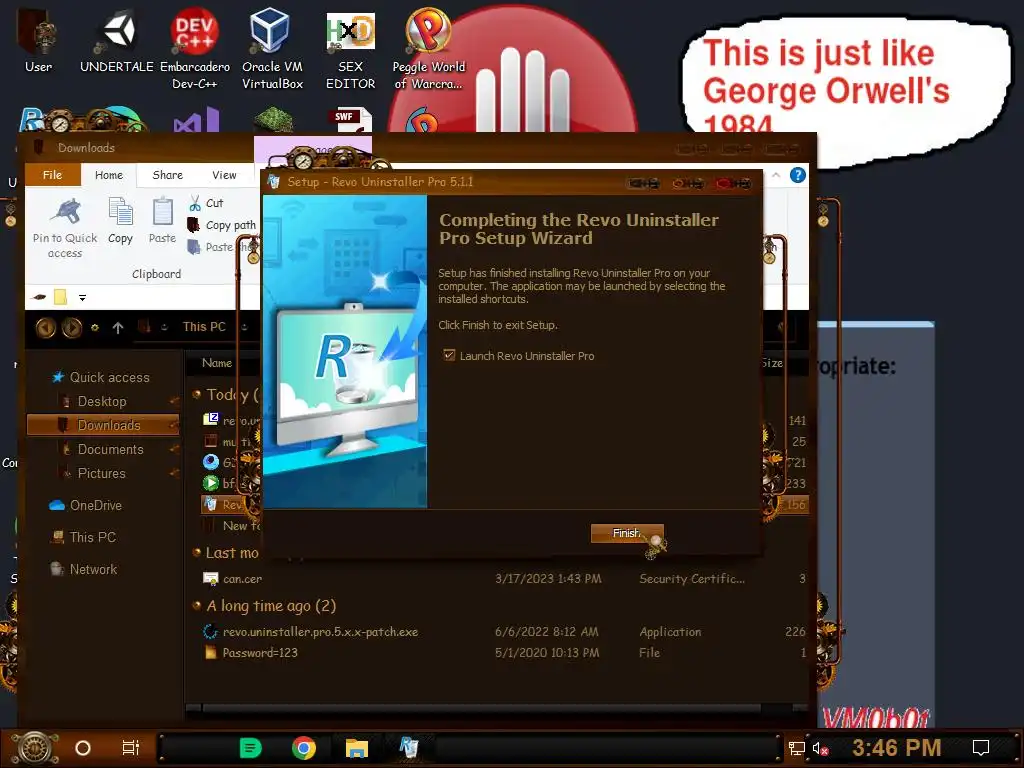The image size is (1024, 768).
Task: Select Desktop in navigation pane
Action: click(x=101, y=401)
